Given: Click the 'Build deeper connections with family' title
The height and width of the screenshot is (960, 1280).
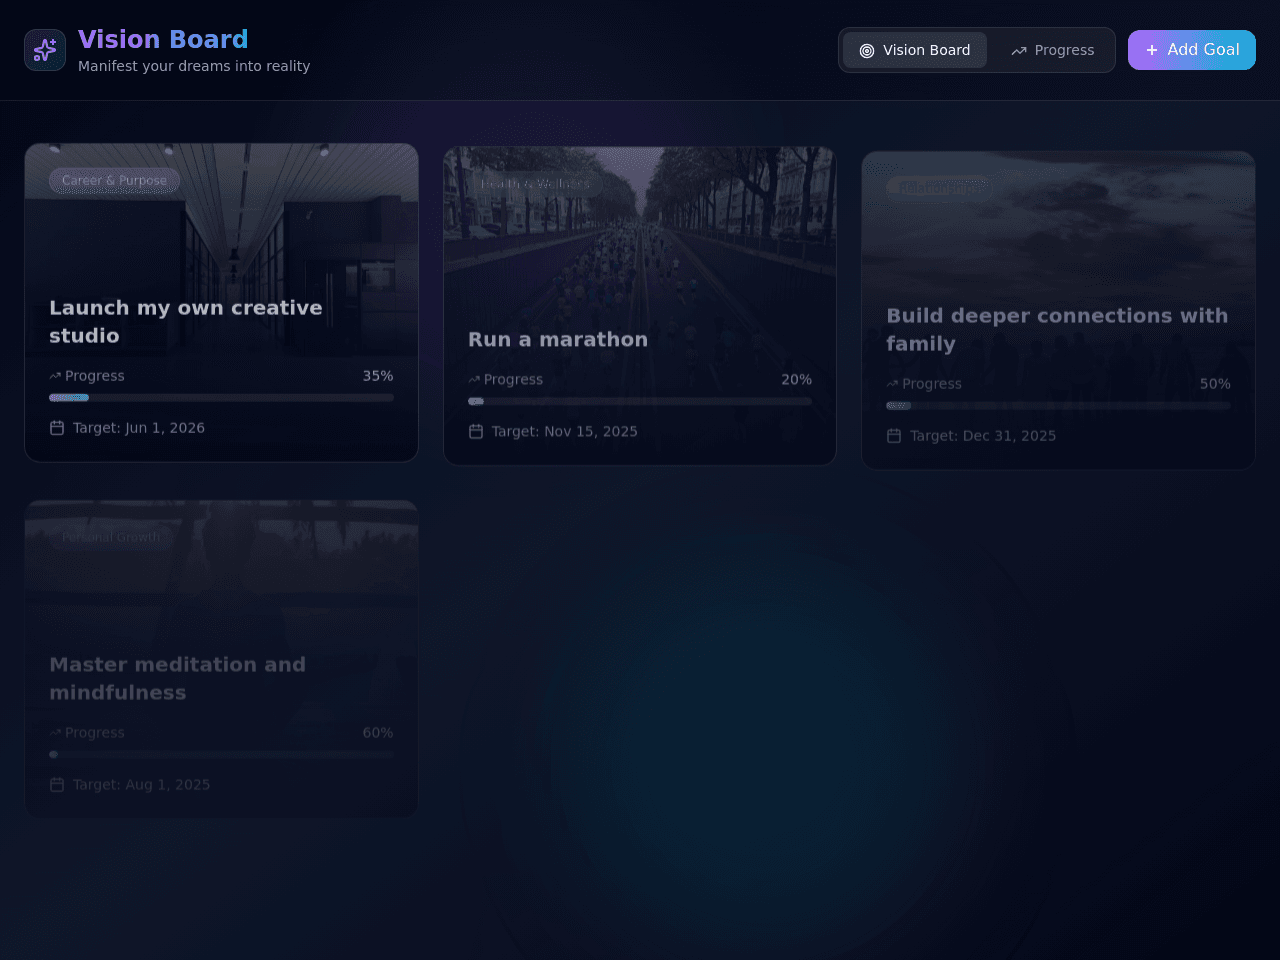Looking at the screenshot, I should click(1057, 330).
